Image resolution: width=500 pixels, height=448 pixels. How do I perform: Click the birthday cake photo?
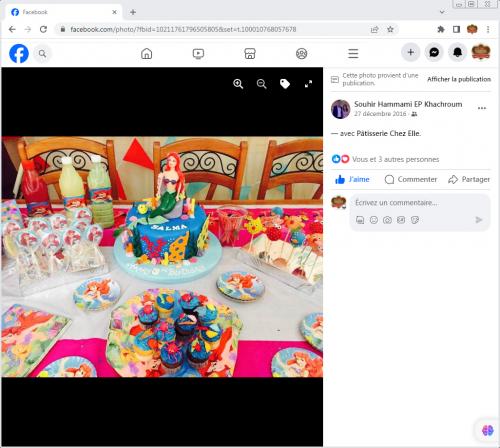click(x=162, y=257)
